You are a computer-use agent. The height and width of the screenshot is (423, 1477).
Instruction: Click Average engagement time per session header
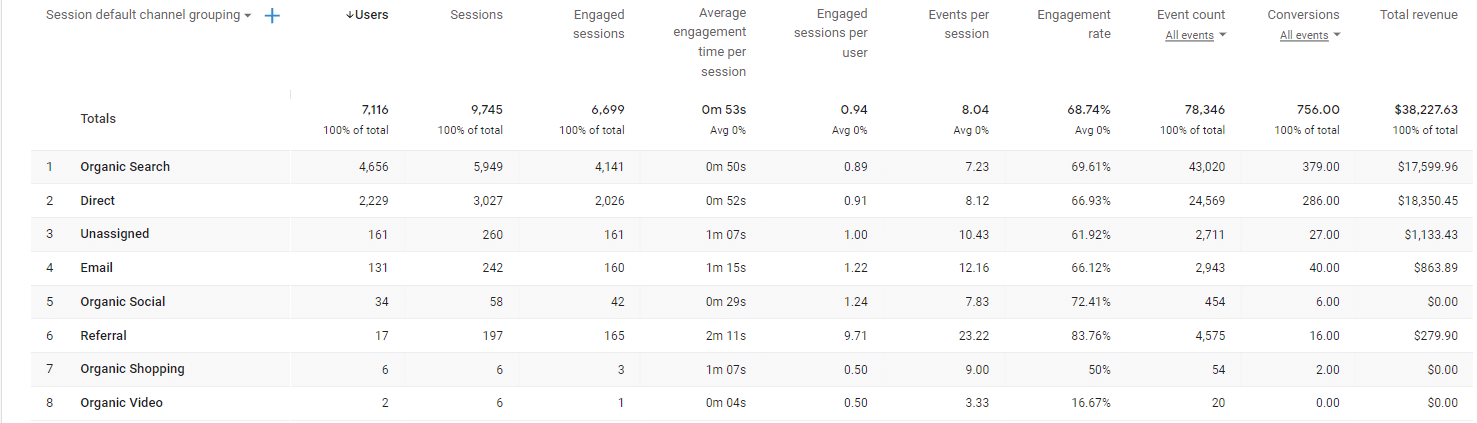tap(709, 43)
